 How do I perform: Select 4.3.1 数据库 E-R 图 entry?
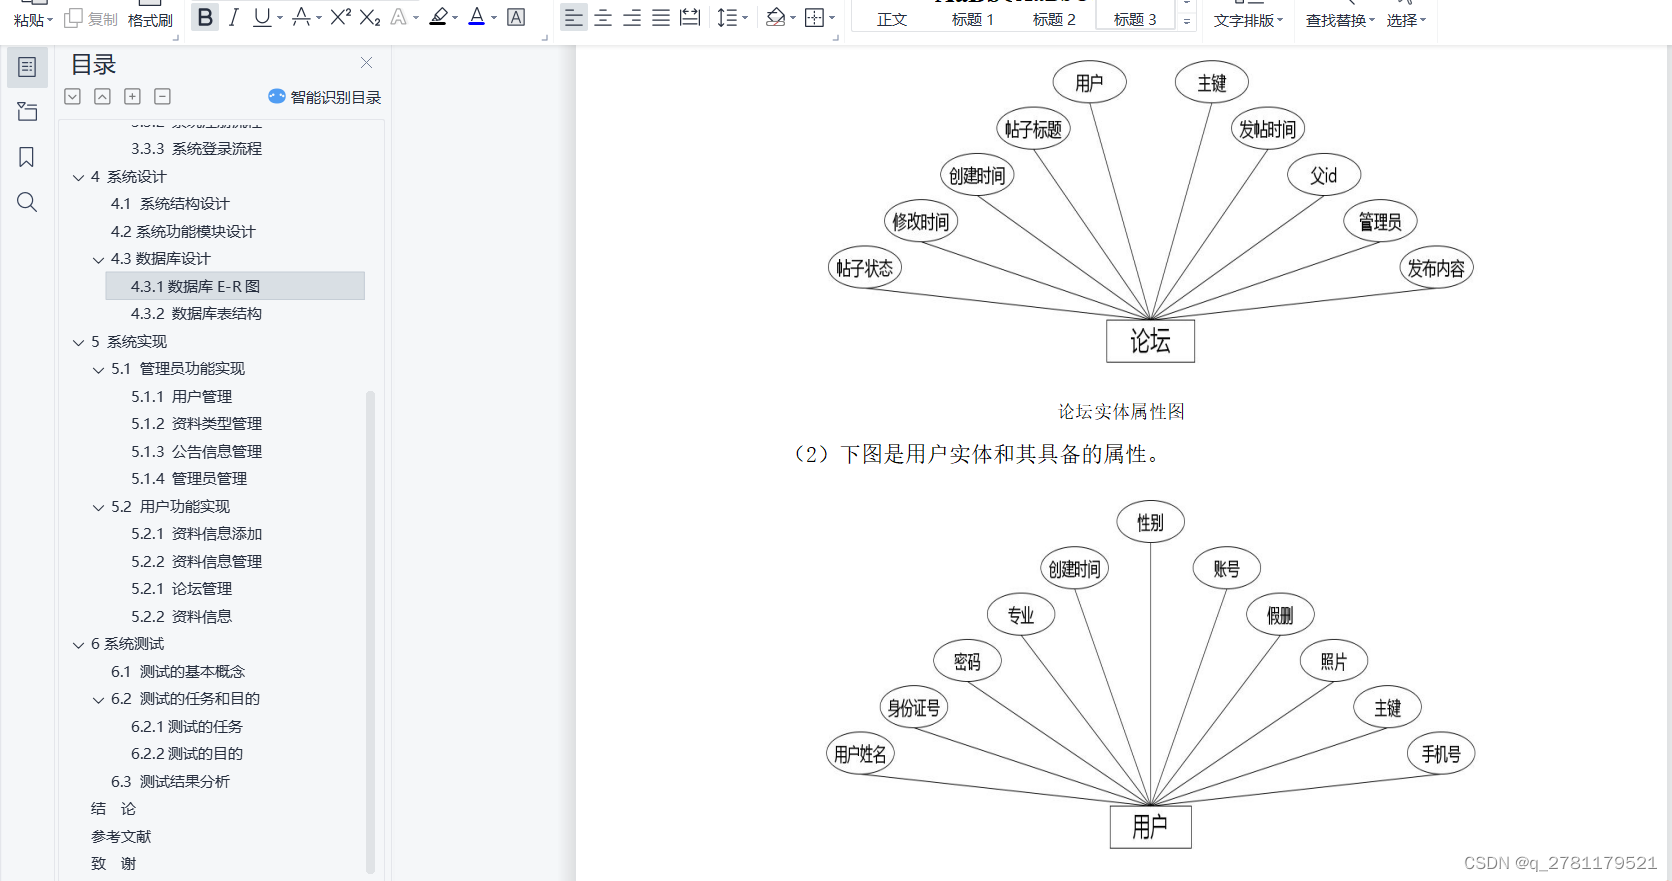click(235, 286)
